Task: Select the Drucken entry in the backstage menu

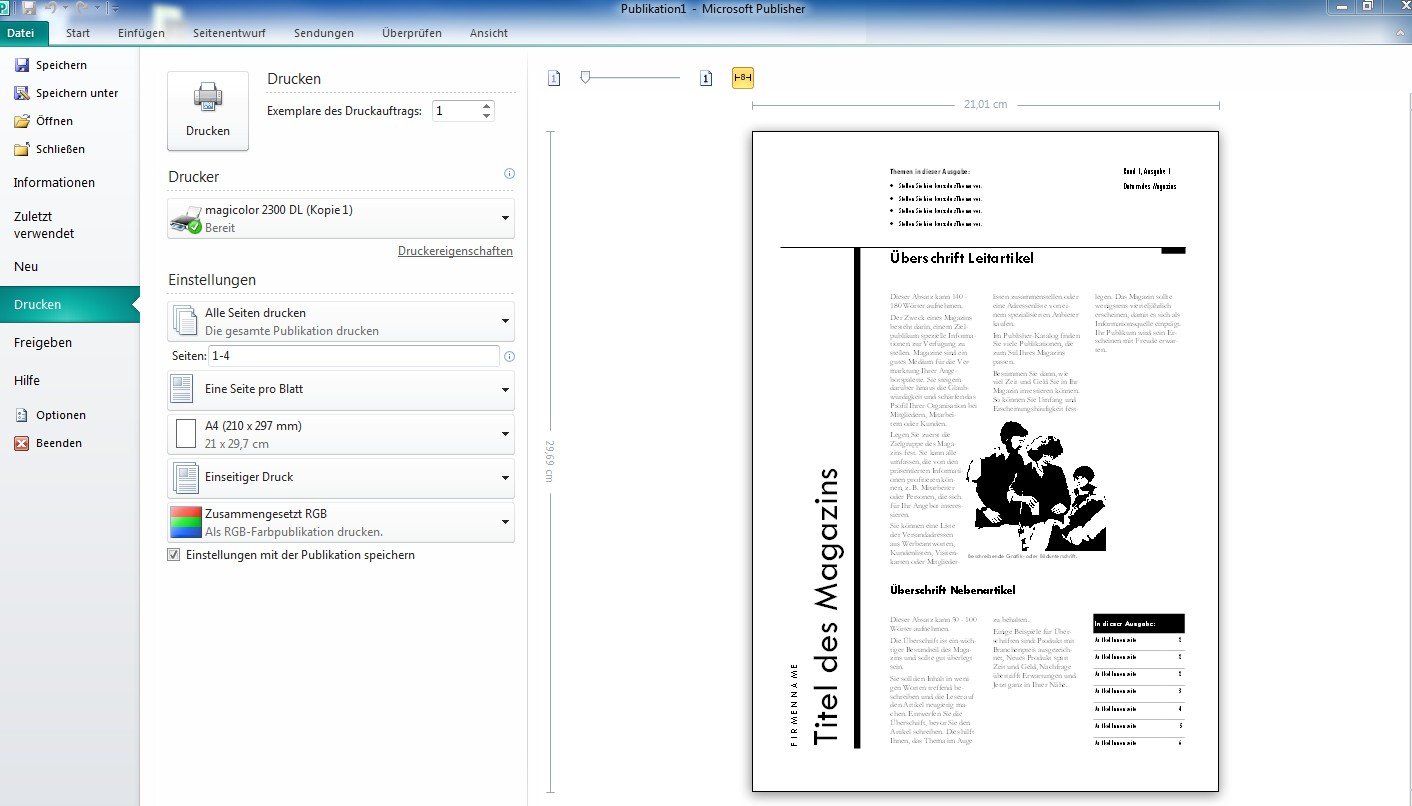Action: pos(70,305)
